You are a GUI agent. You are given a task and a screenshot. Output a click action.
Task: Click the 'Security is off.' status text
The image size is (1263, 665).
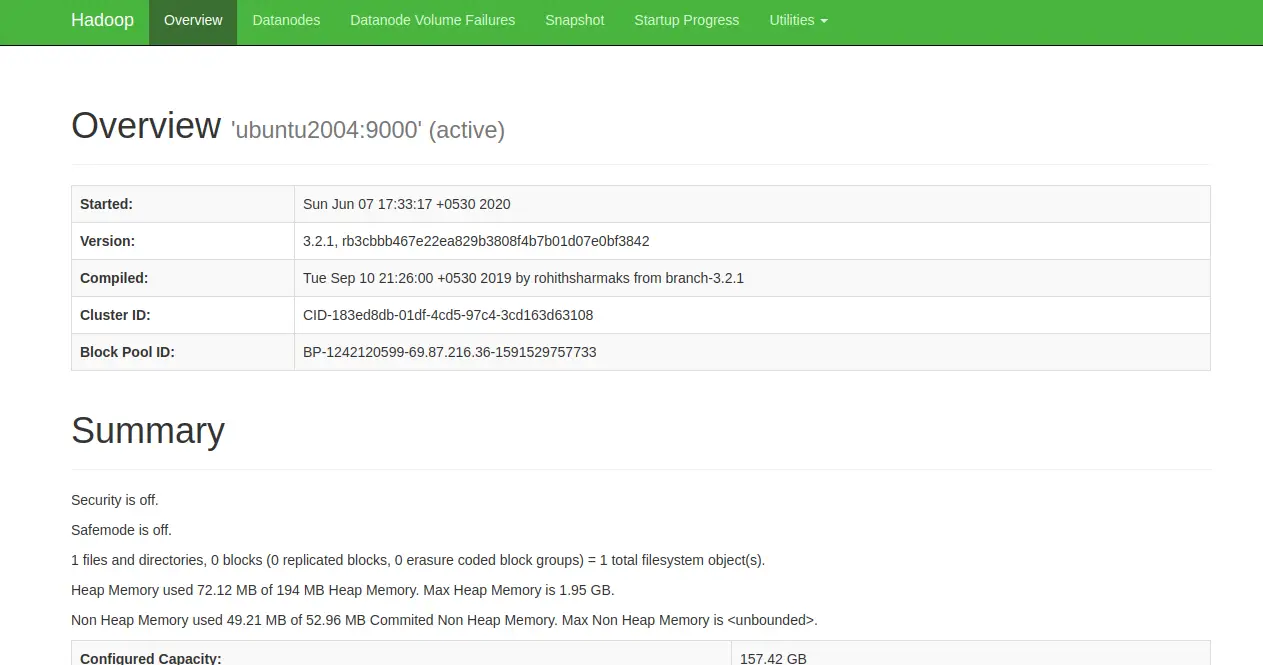coord(115,500)
